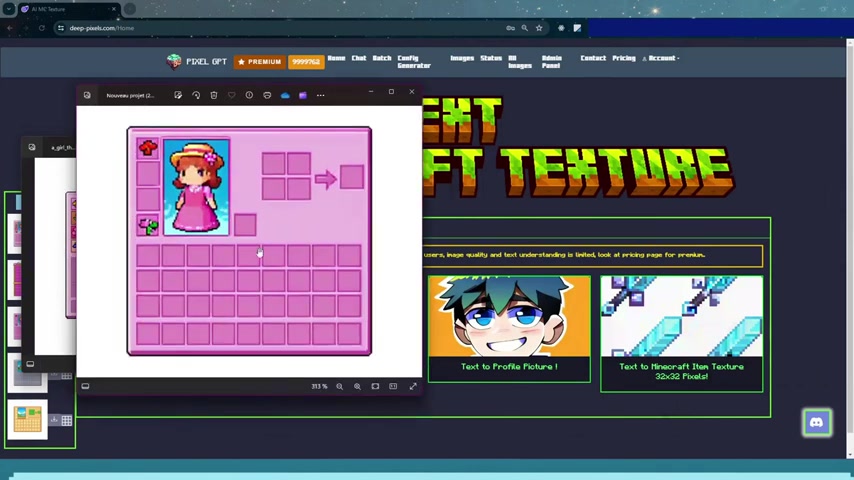Click the zoom in magnifier in Photos bottom bar
854x480 pixels.
[357, 386]
